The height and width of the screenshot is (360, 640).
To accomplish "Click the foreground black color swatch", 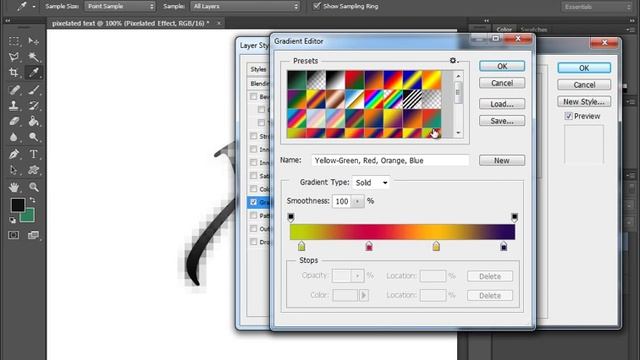I will point(17,204).
